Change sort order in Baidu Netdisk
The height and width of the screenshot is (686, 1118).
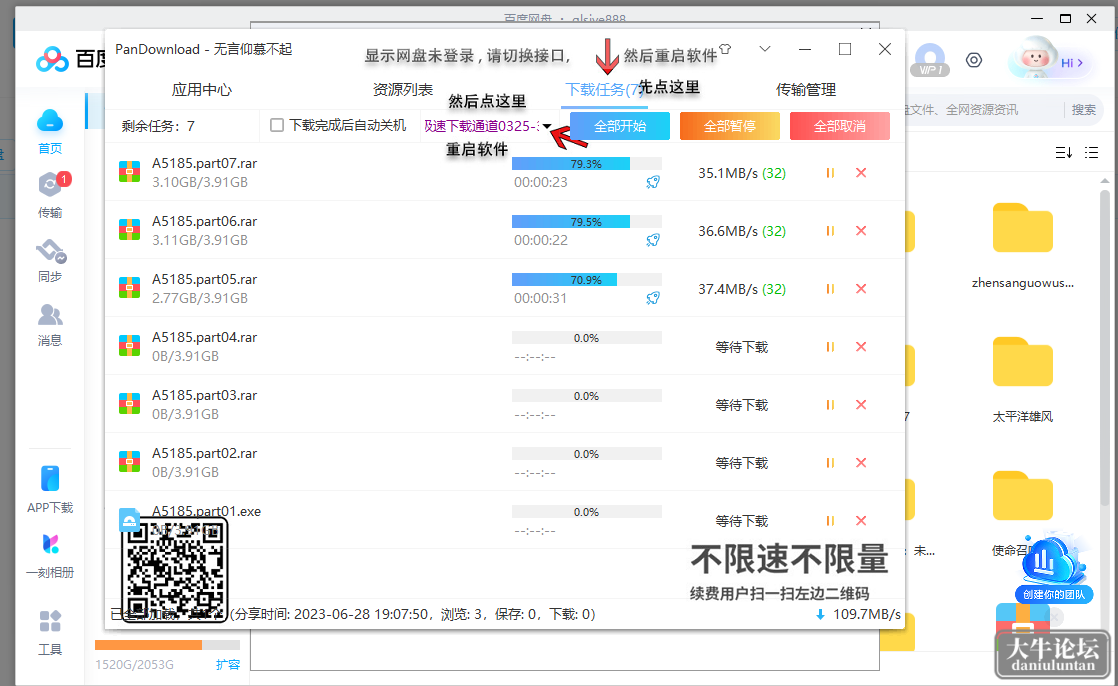point(1064,153)
